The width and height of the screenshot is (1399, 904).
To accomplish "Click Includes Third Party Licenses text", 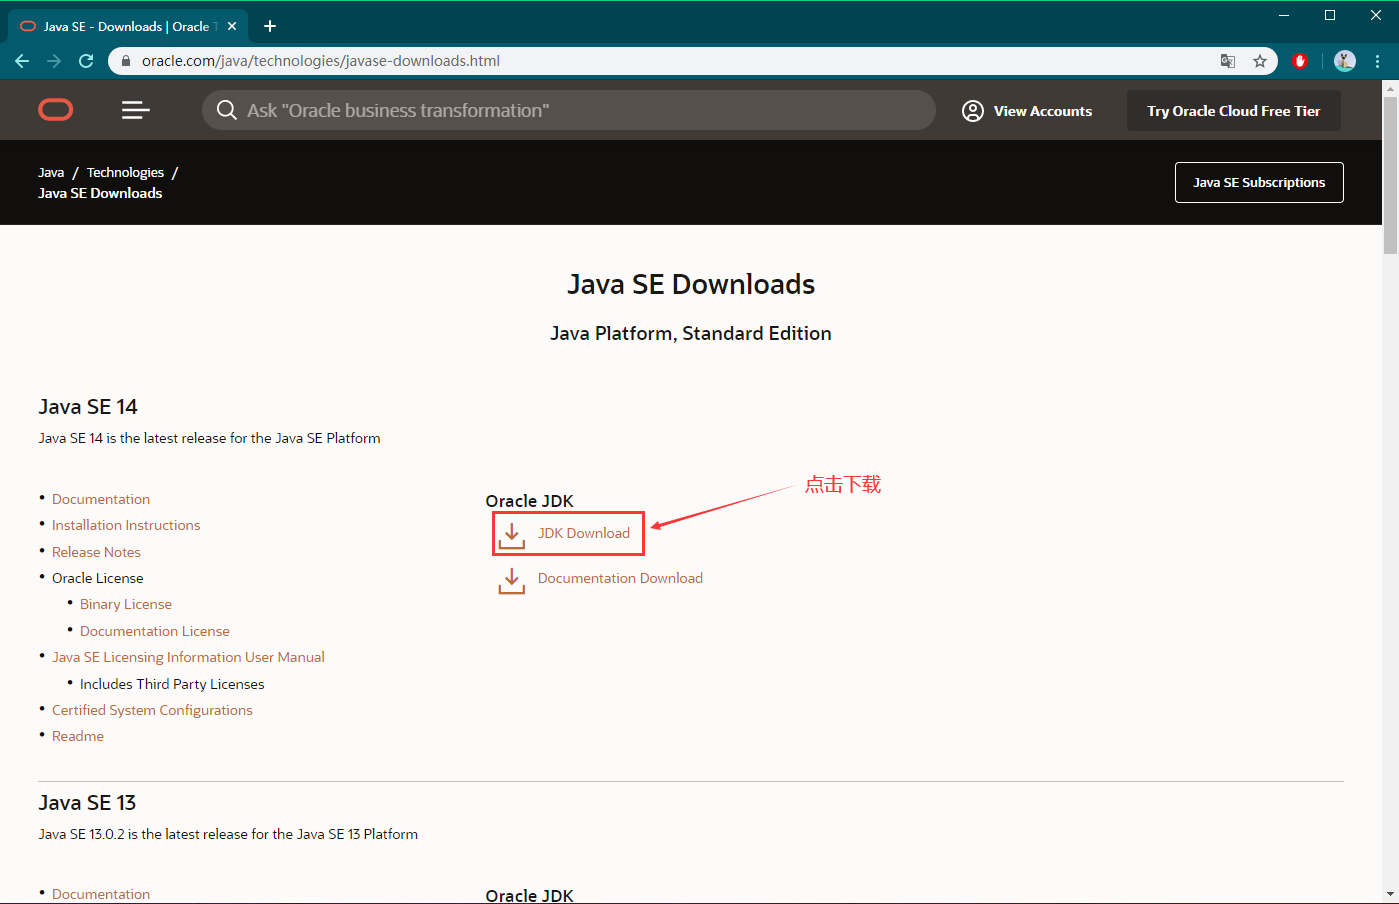I will tap(172, 684).
